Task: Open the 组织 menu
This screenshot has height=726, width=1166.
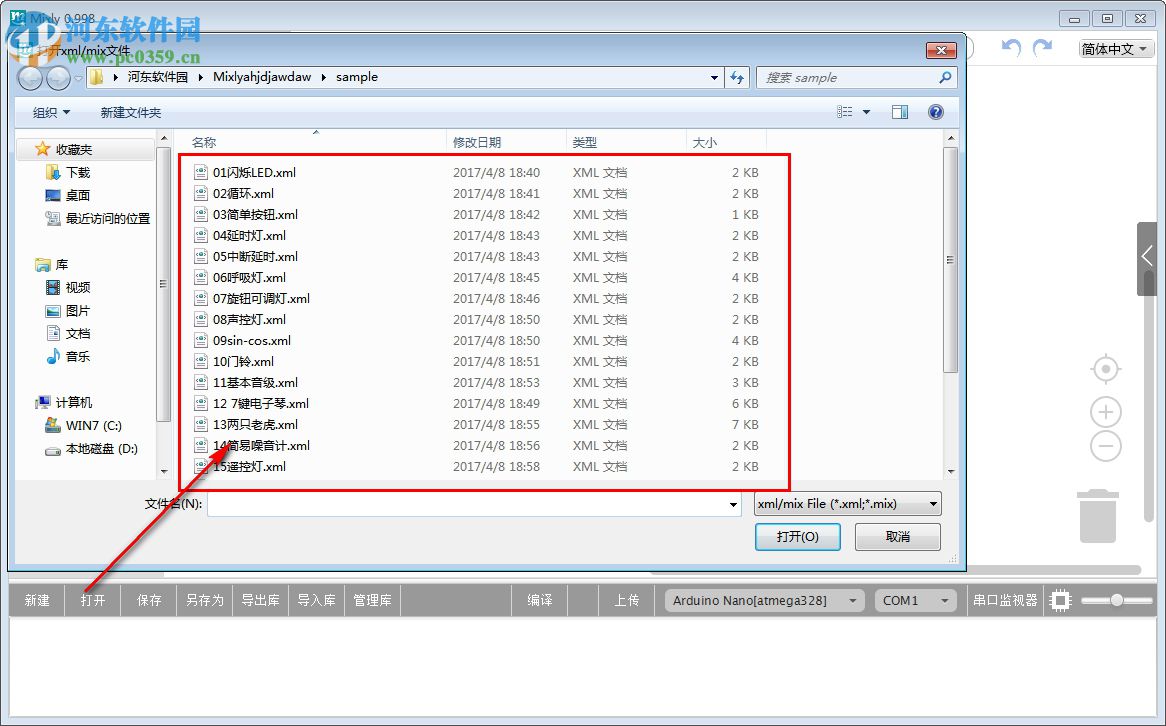Action: pos(48,111)
